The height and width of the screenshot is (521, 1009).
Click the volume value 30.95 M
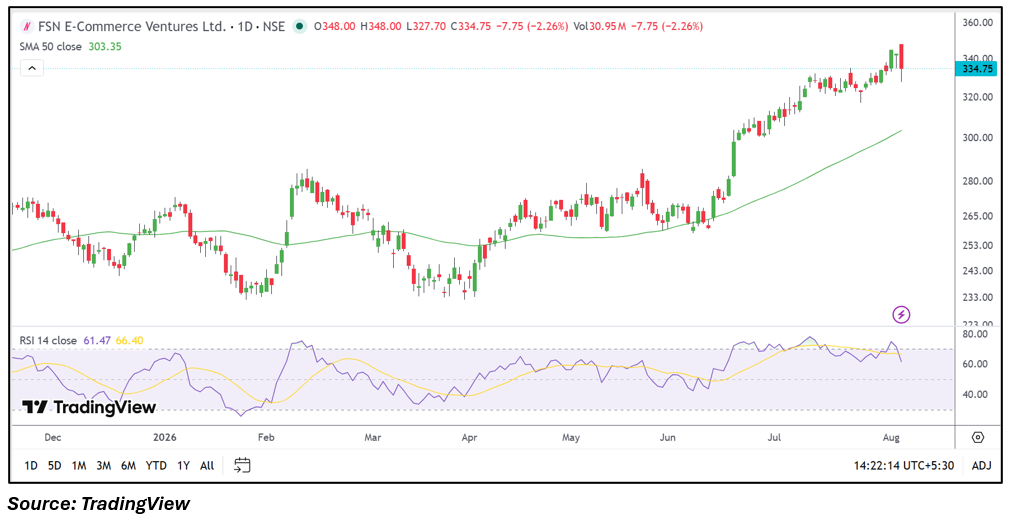[x=609, y=27]
